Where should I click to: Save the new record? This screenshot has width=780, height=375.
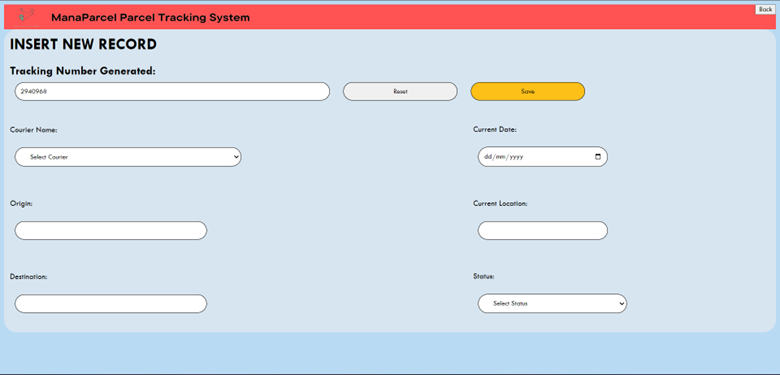pos(528,92)
